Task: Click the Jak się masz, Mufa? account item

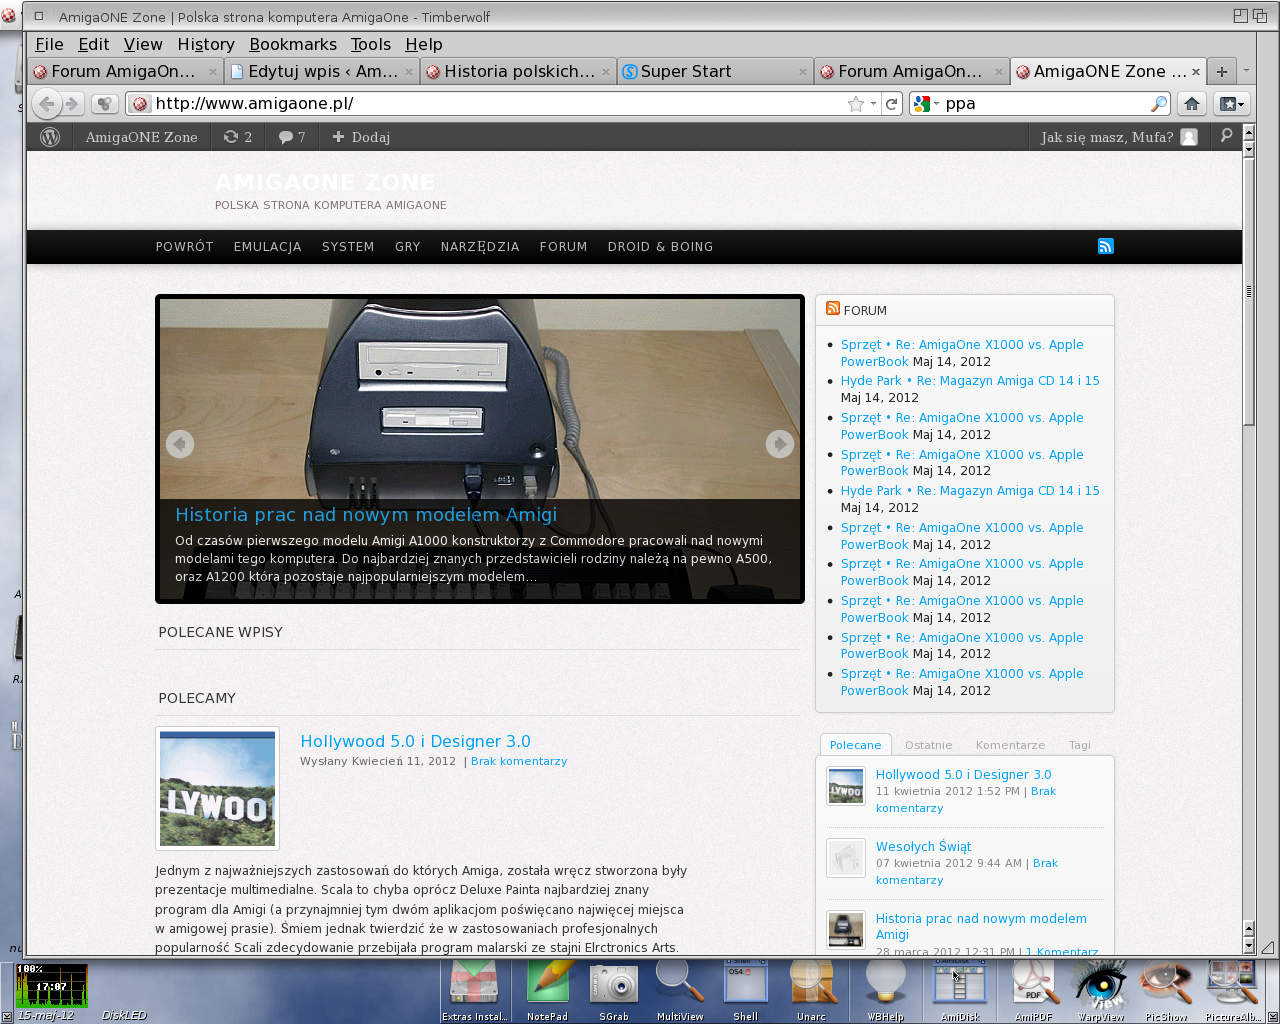Action: point(1118,137)
